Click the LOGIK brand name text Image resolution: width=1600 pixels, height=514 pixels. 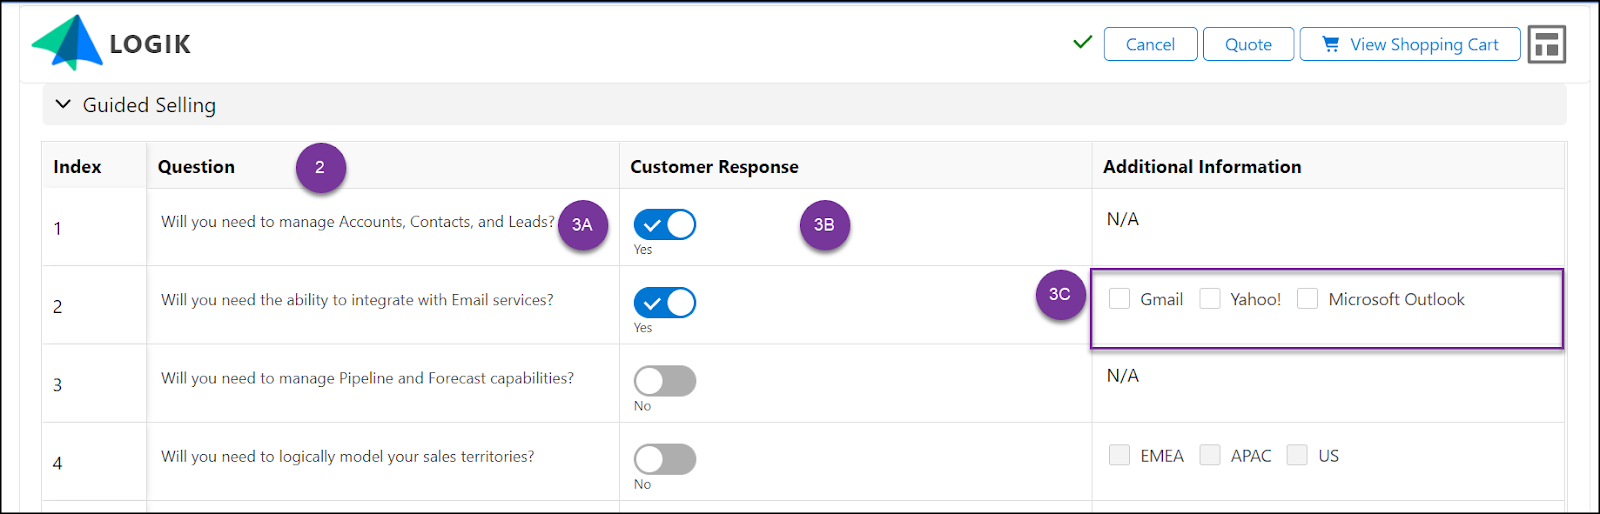coord(150,44)
